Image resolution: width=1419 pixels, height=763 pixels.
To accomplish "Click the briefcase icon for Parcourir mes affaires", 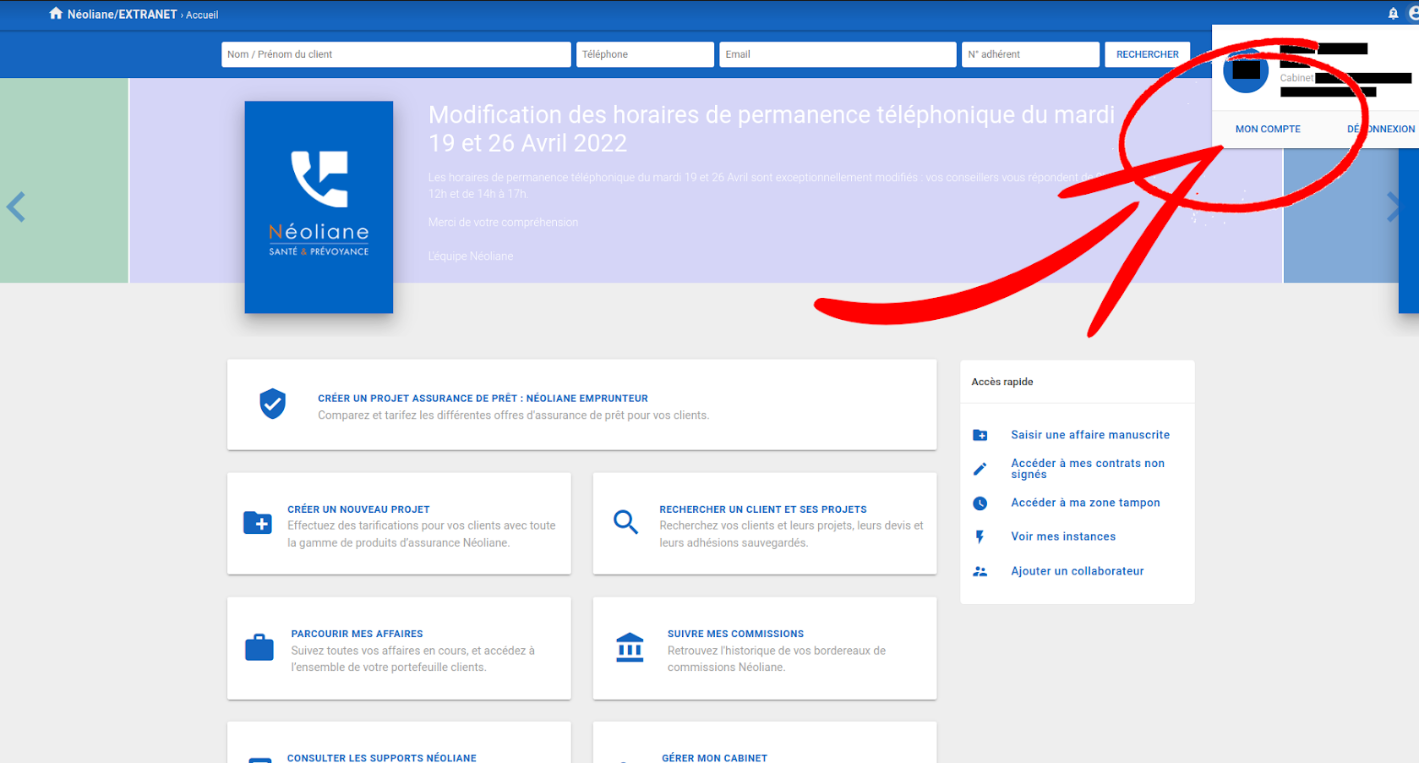I will pyautogui.click(x=259, y=648).
